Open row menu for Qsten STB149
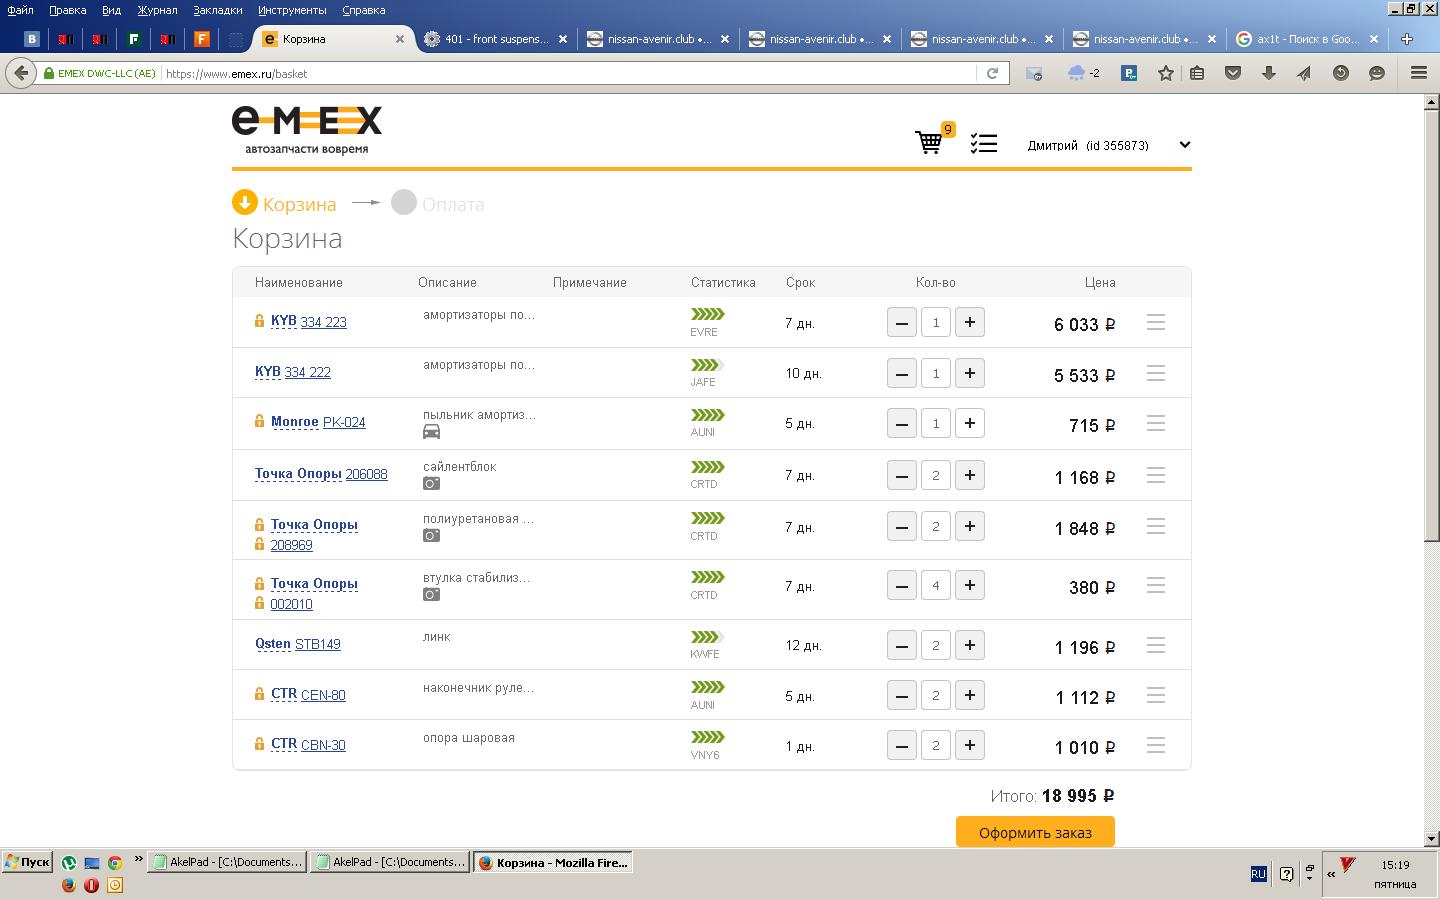 pos(1156,645)
